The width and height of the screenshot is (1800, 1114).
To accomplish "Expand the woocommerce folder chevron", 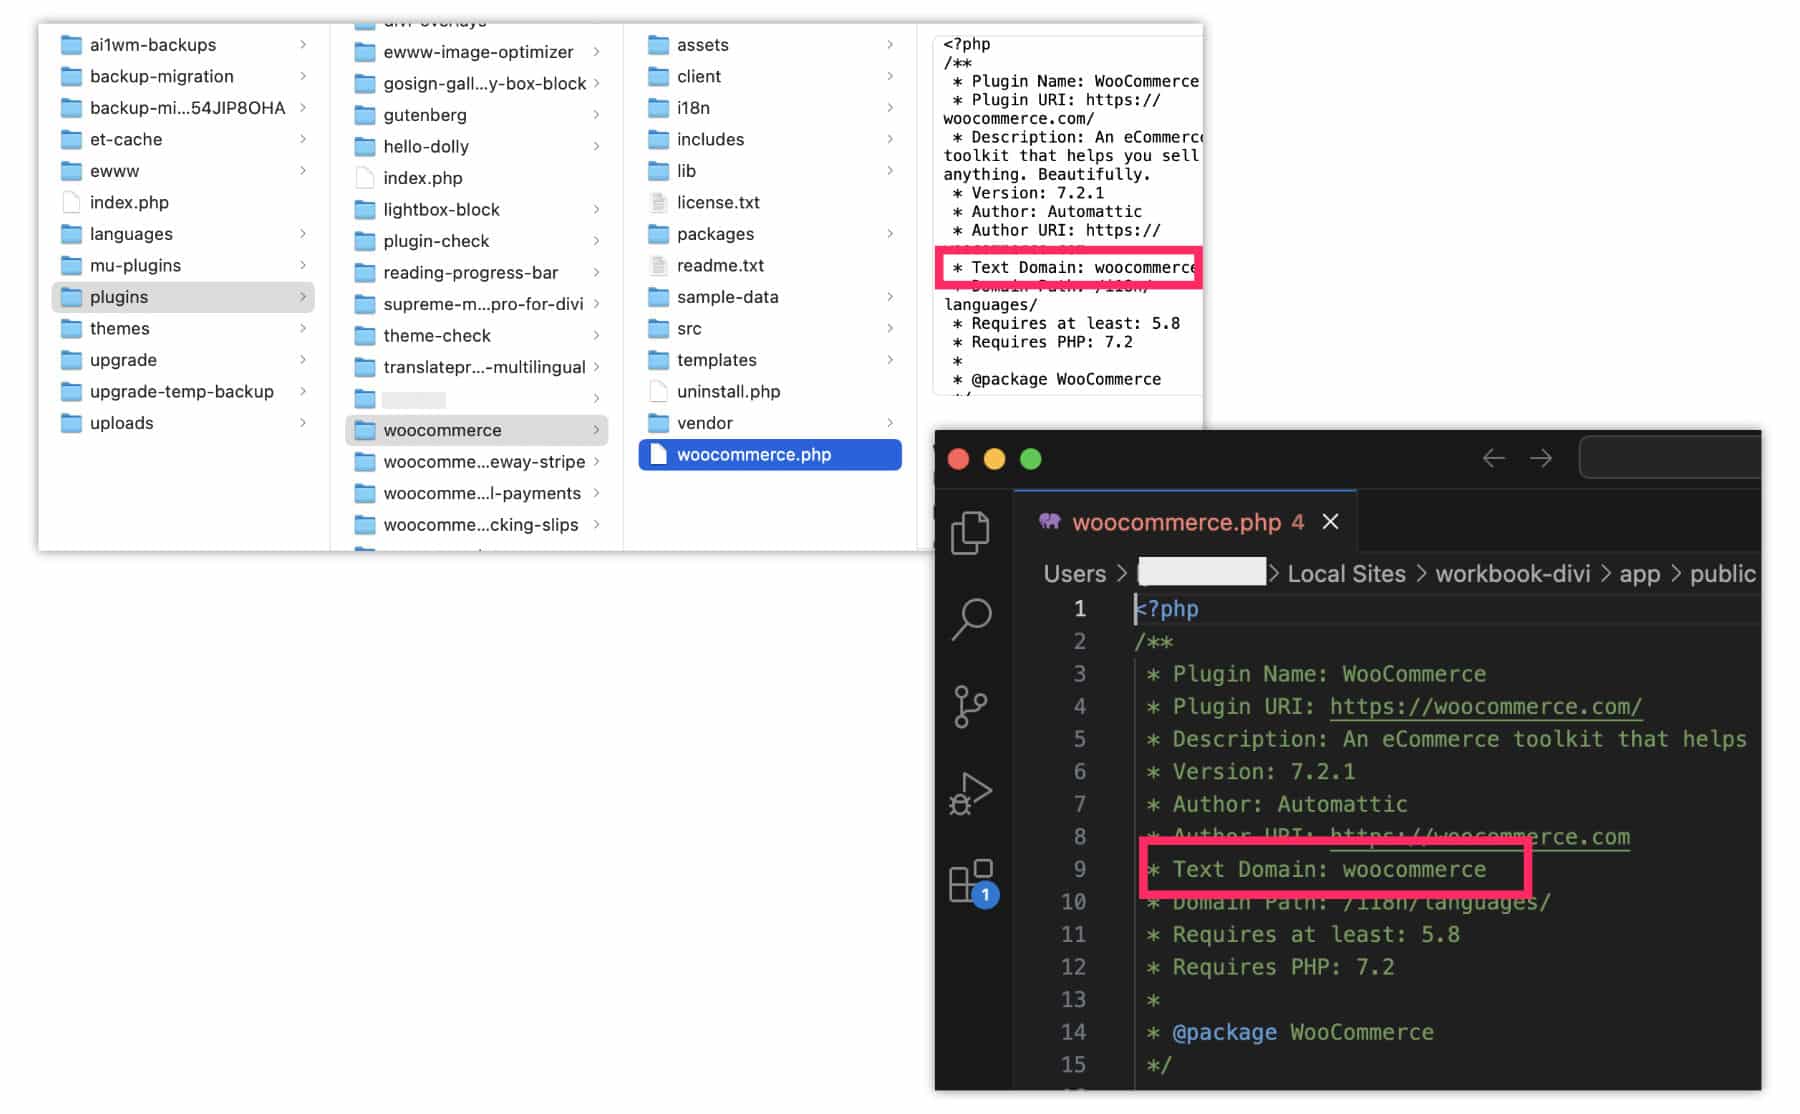I will tap(596, 430).
